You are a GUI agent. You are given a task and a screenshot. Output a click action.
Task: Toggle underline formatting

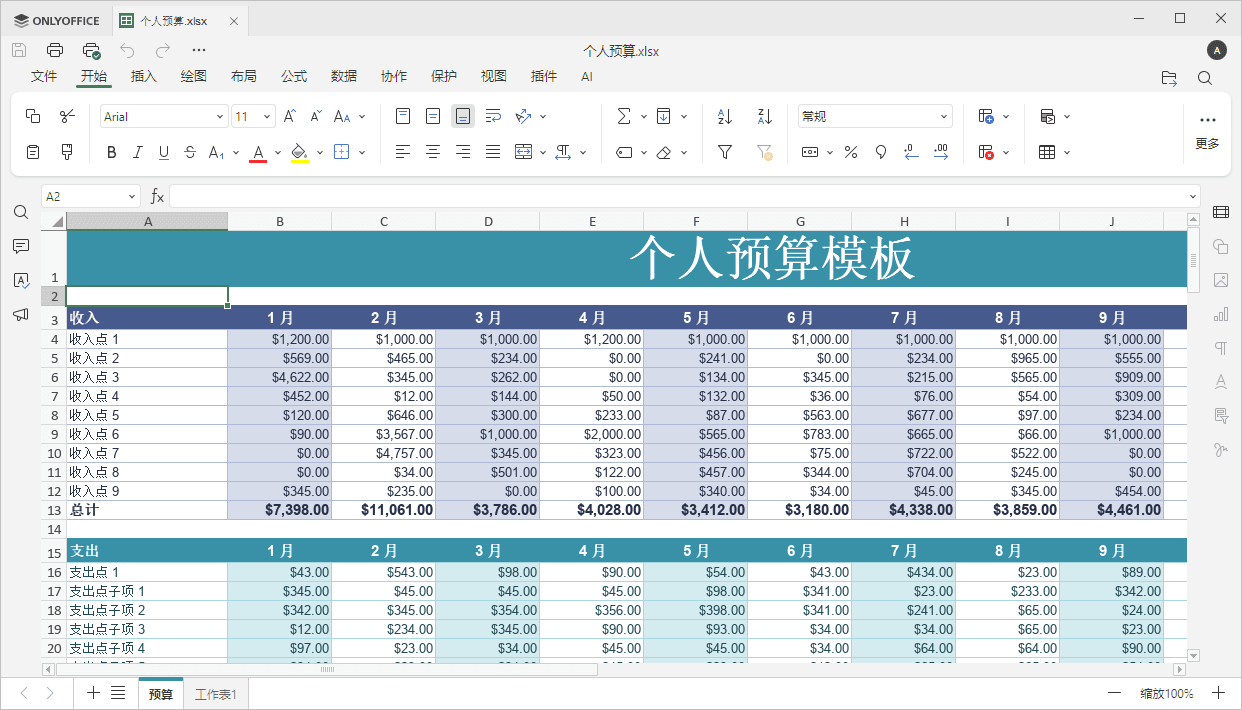(x=164, y=152)
